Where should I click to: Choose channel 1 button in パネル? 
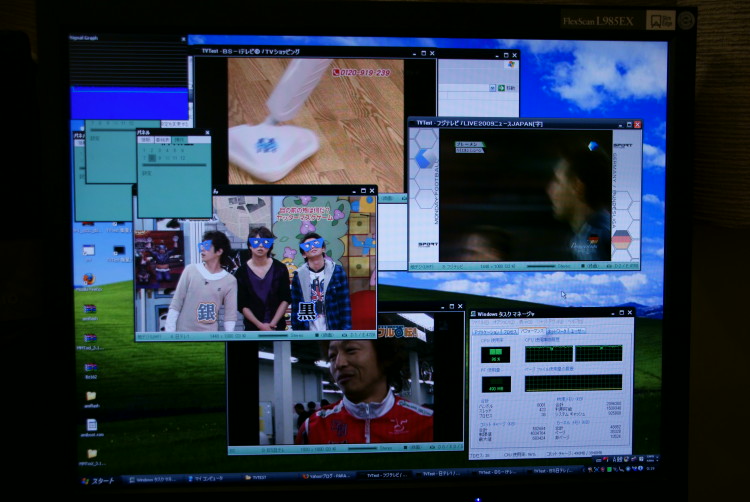[x=144, y=150]
